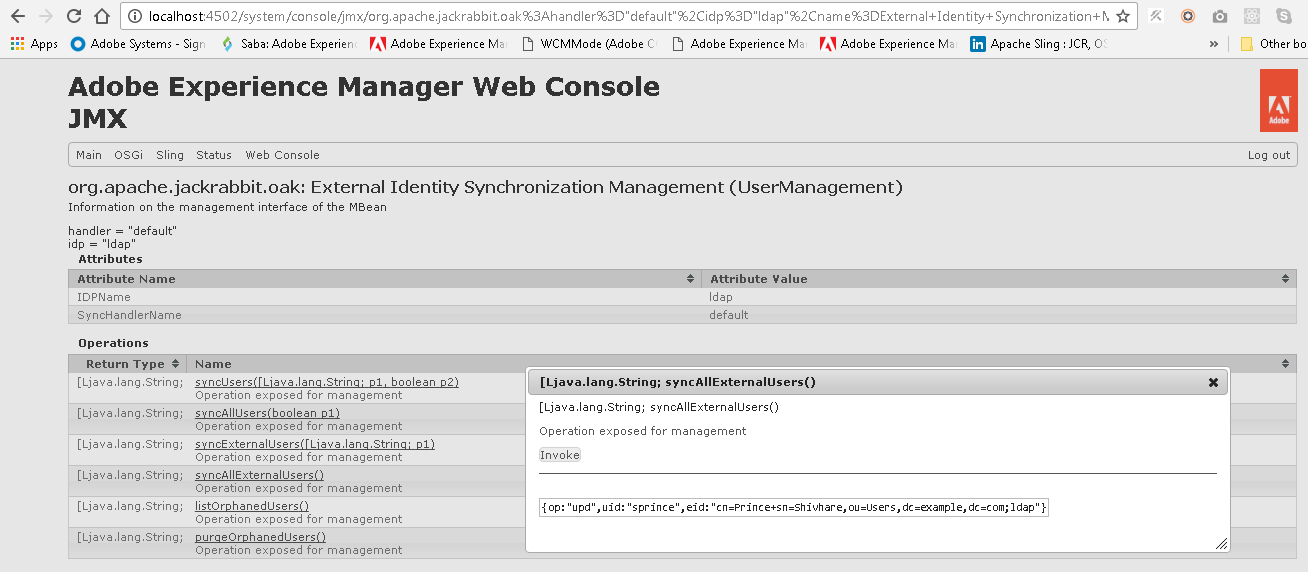Click the crossed-tools extension icon
Viewport: 1308px width, 572px height.
(x=1156, y=16)
